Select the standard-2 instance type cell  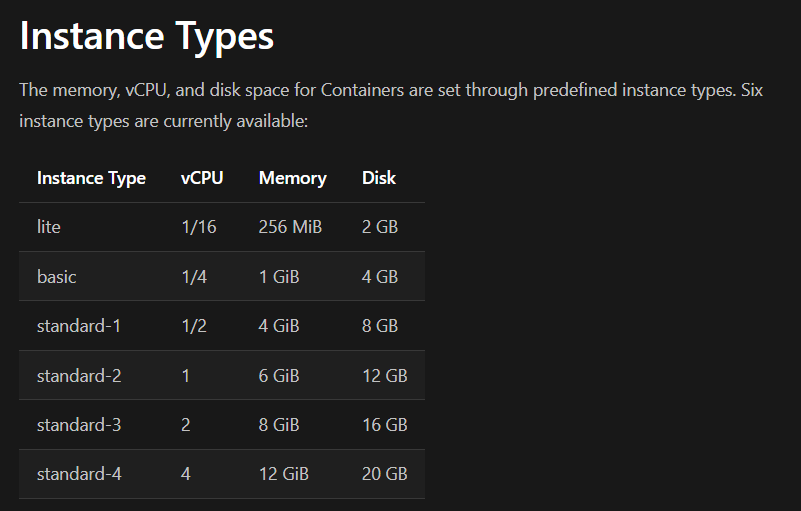click(79, 376)
